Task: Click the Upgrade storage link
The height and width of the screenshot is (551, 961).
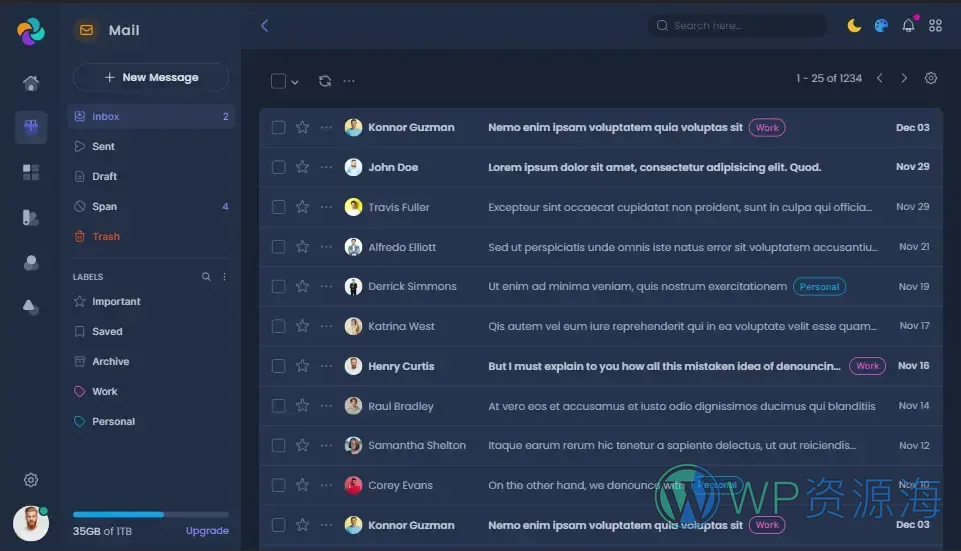Action: pyautogui.click(x=207, y=531)
